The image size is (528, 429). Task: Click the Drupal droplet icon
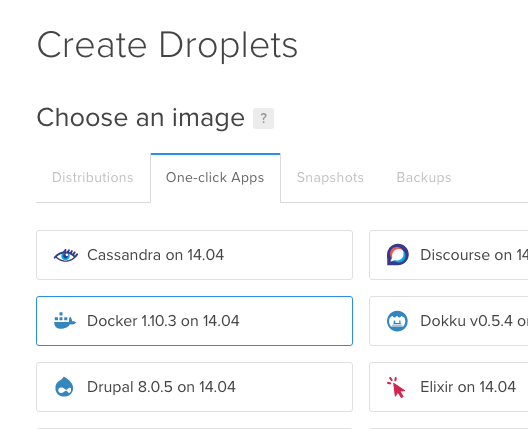(x=64, y=387)
